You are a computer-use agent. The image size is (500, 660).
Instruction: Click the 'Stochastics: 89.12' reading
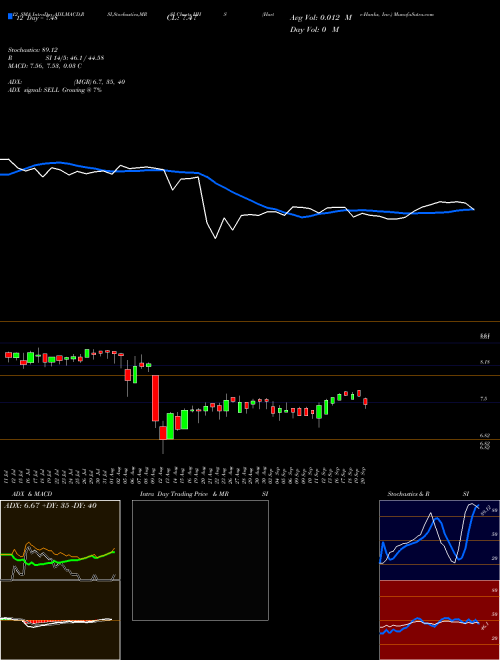coord(32,50)
